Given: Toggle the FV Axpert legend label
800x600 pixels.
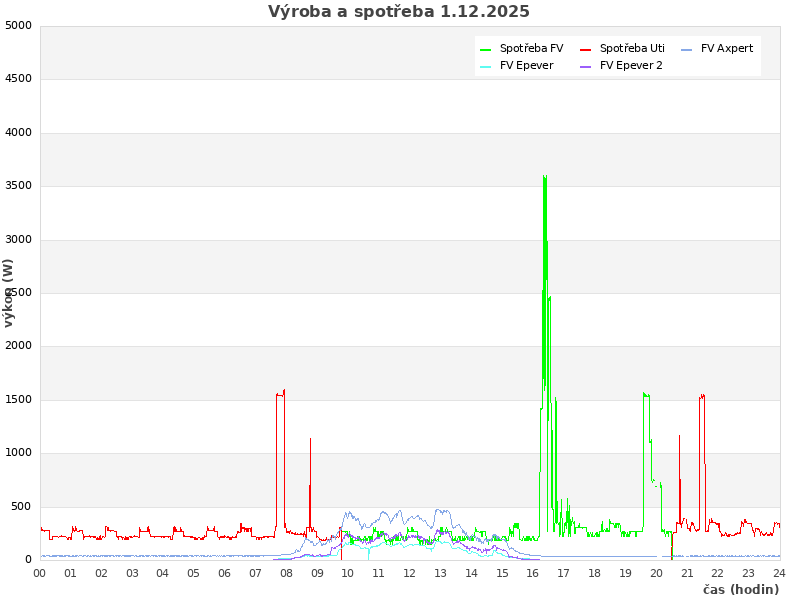Looking at the screenshot, I should [727, 48].
